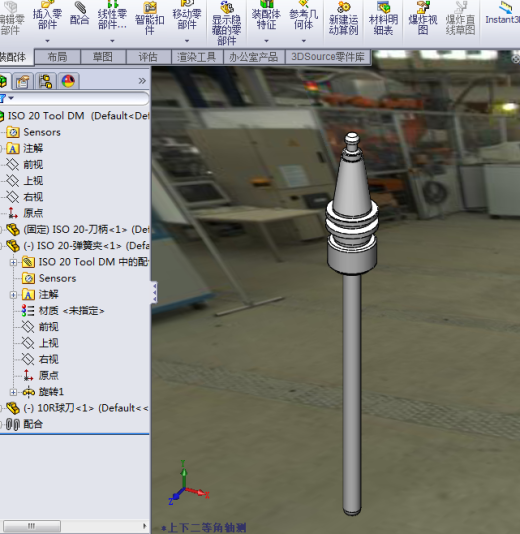
Task: Click Explode Line Sketch (爆炸直线草图)
Action: [x=460, y=18]
